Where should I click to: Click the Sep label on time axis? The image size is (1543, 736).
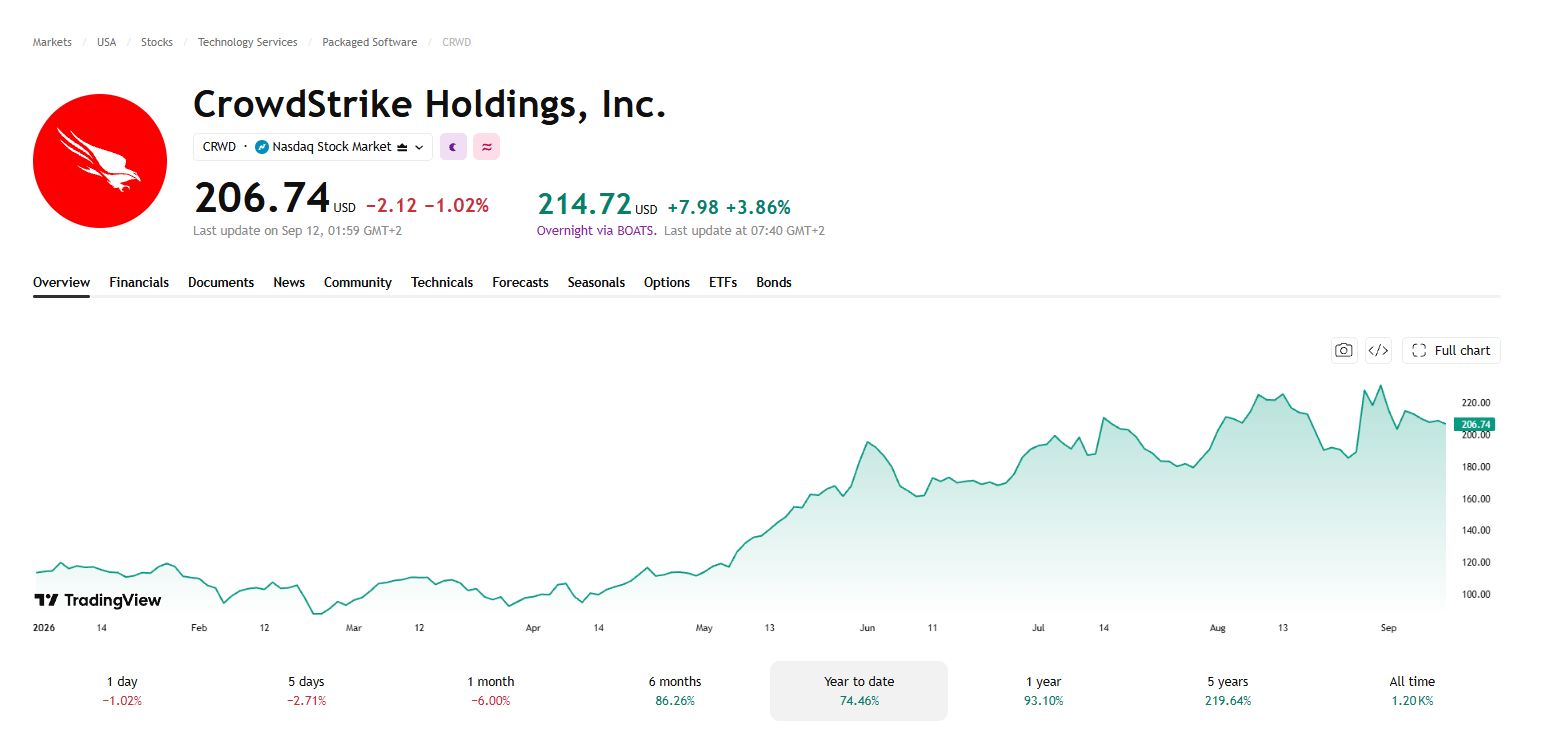[1388, 628]
